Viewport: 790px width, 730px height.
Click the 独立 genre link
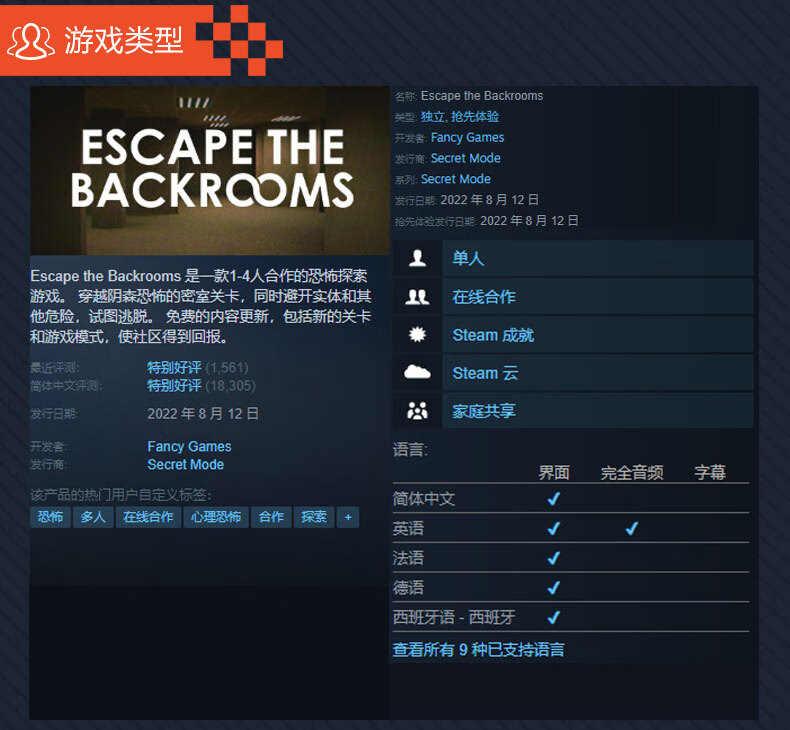click(432, 117)
